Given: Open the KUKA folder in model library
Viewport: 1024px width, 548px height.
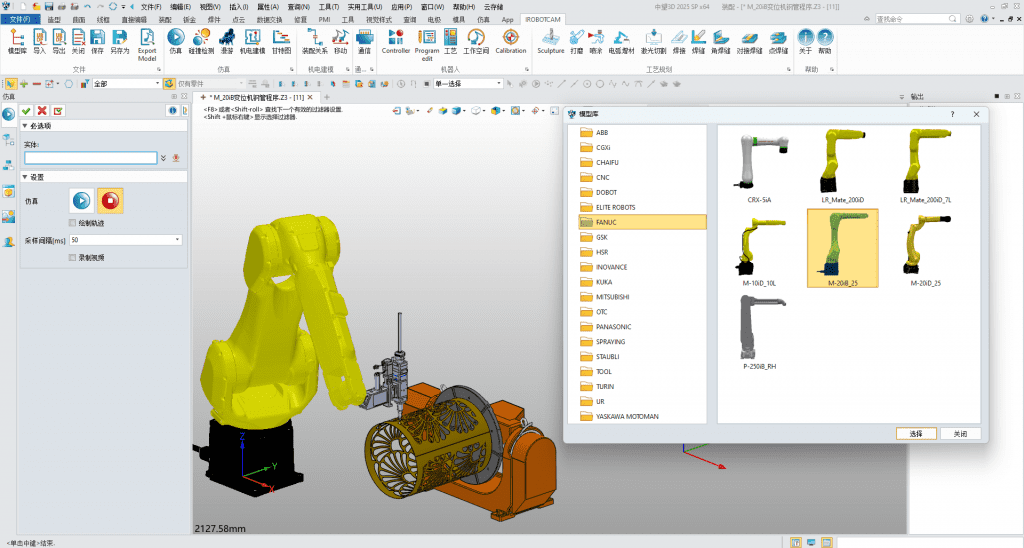Looking at the screenshot, I should click(603, 282).
